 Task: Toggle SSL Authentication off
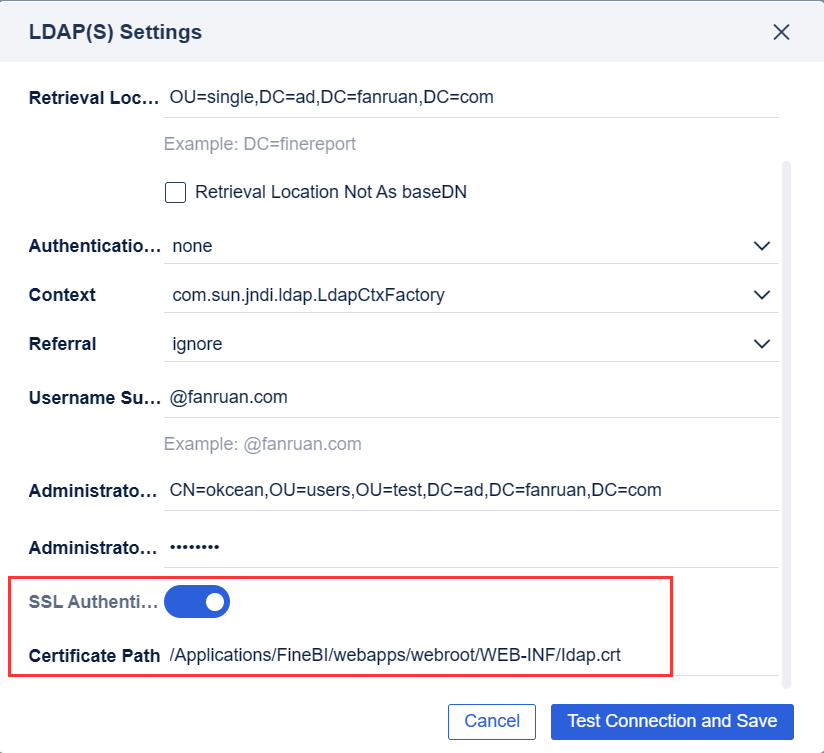click(x=197, y=601)
